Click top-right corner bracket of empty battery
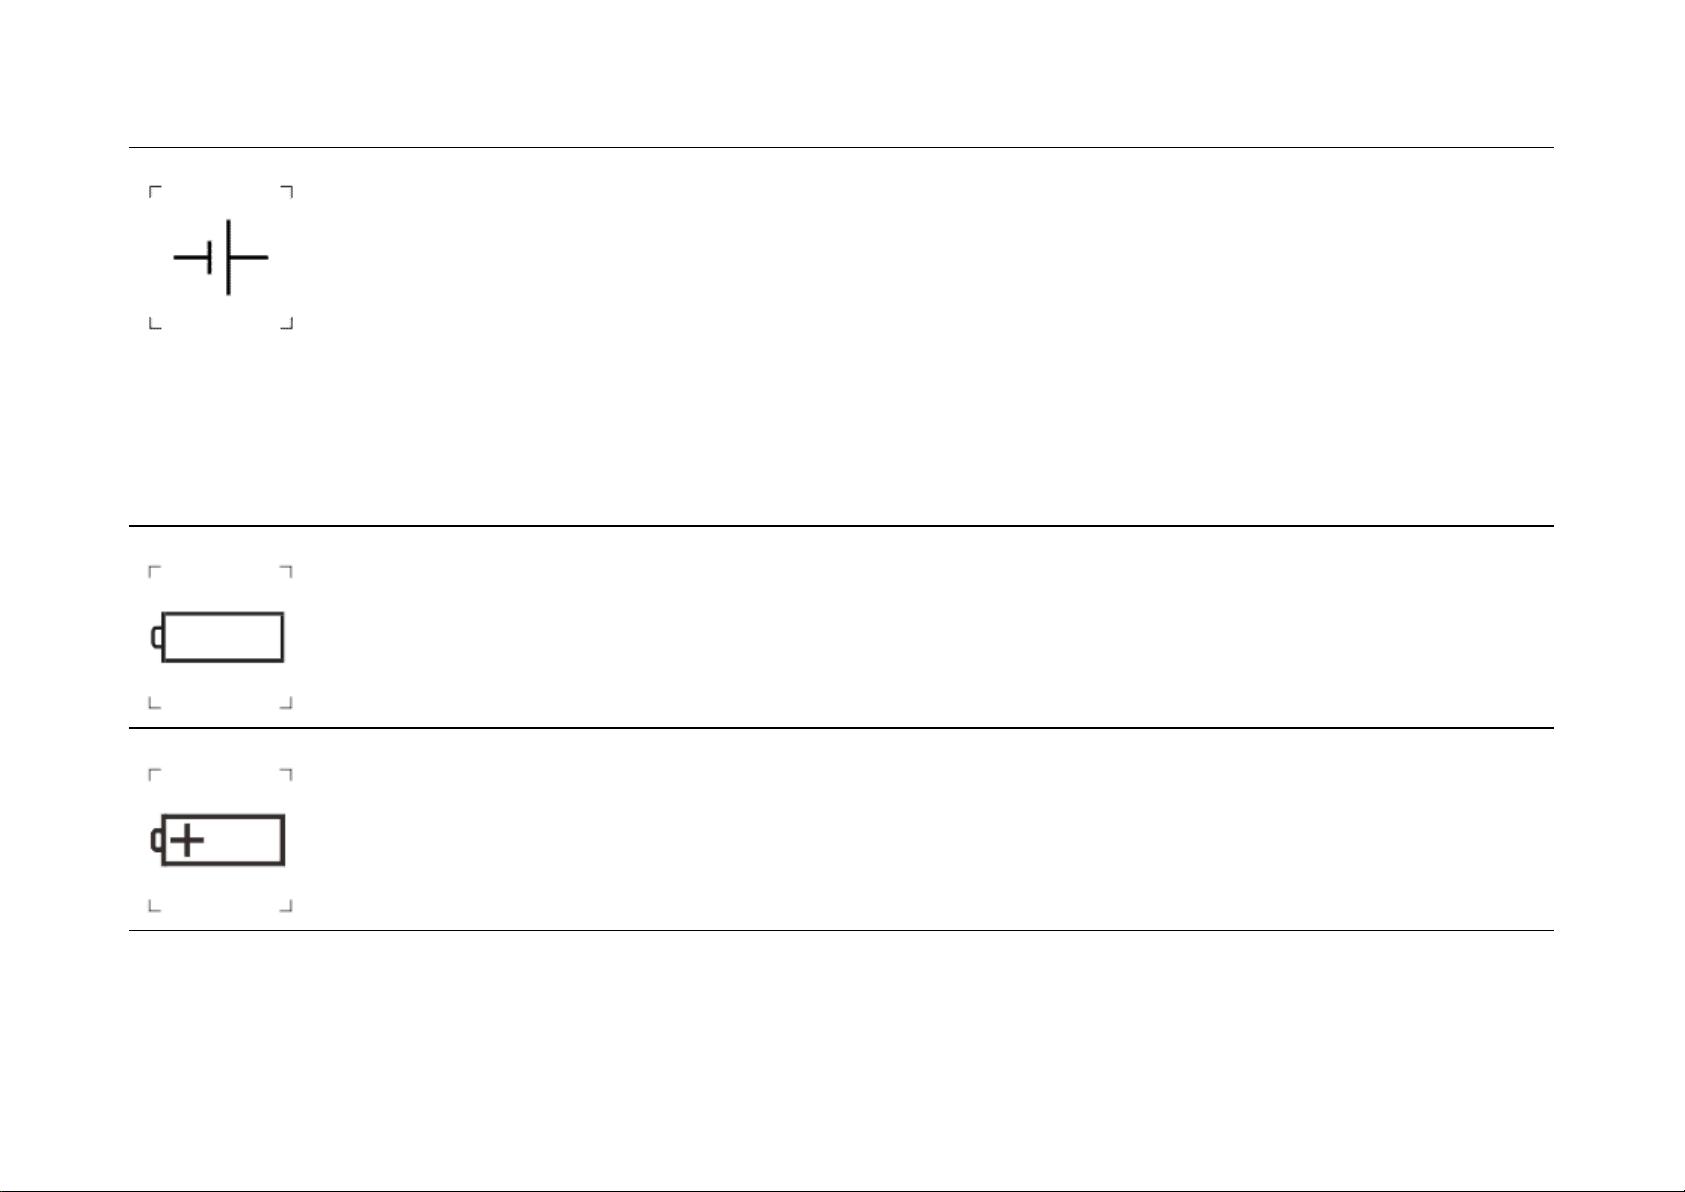The image size is (1685, 1192). pyautogui.click(x=287, y=571)
